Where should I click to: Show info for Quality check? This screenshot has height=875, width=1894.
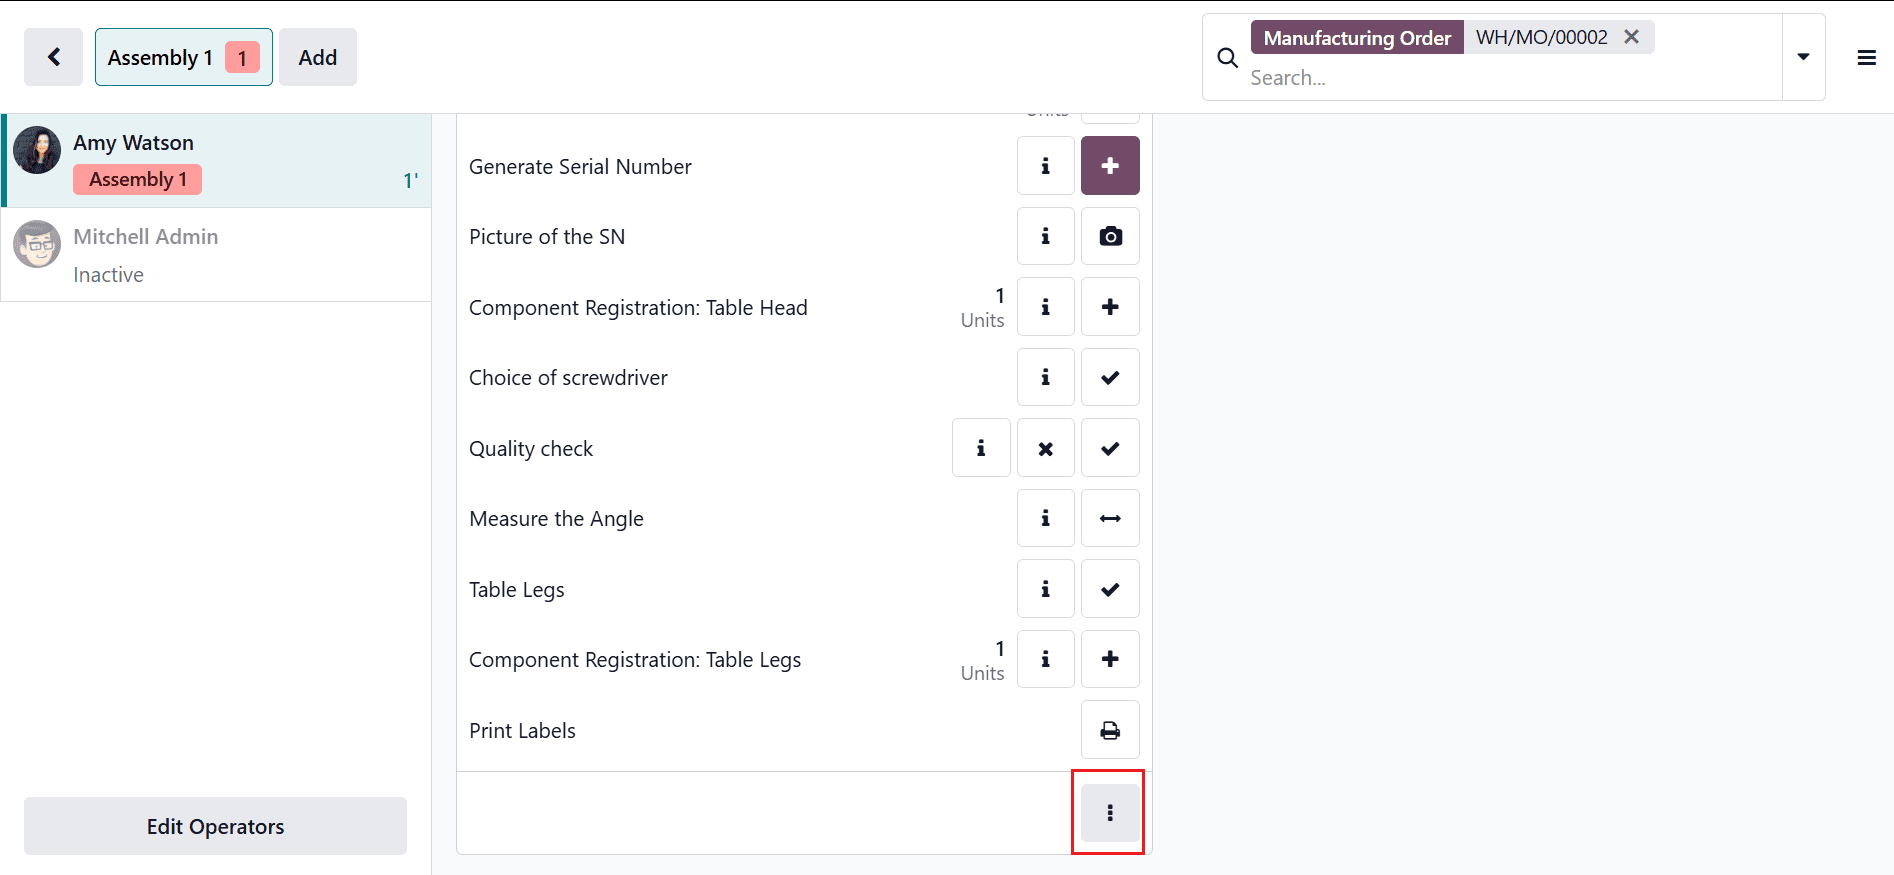click(981, 448)
